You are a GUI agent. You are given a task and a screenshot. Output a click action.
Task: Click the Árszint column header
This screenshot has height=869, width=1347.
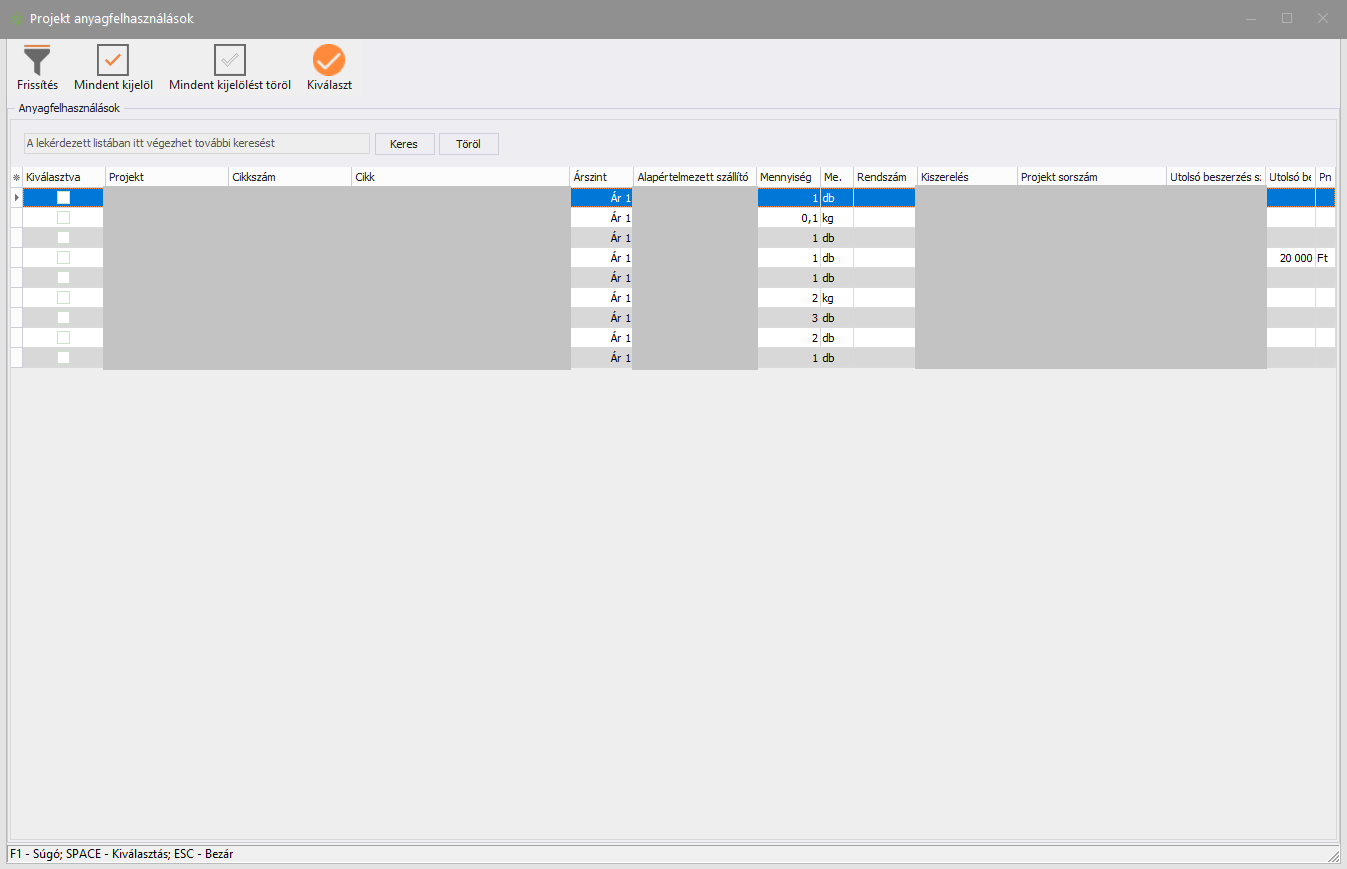pyautogui.click(x=601, y=177)
